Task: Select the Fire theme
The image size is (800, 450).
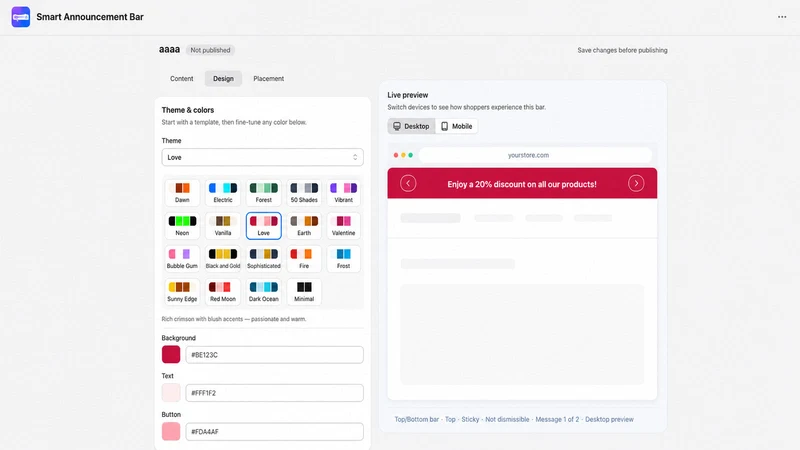Action: (x=304, y=259)
